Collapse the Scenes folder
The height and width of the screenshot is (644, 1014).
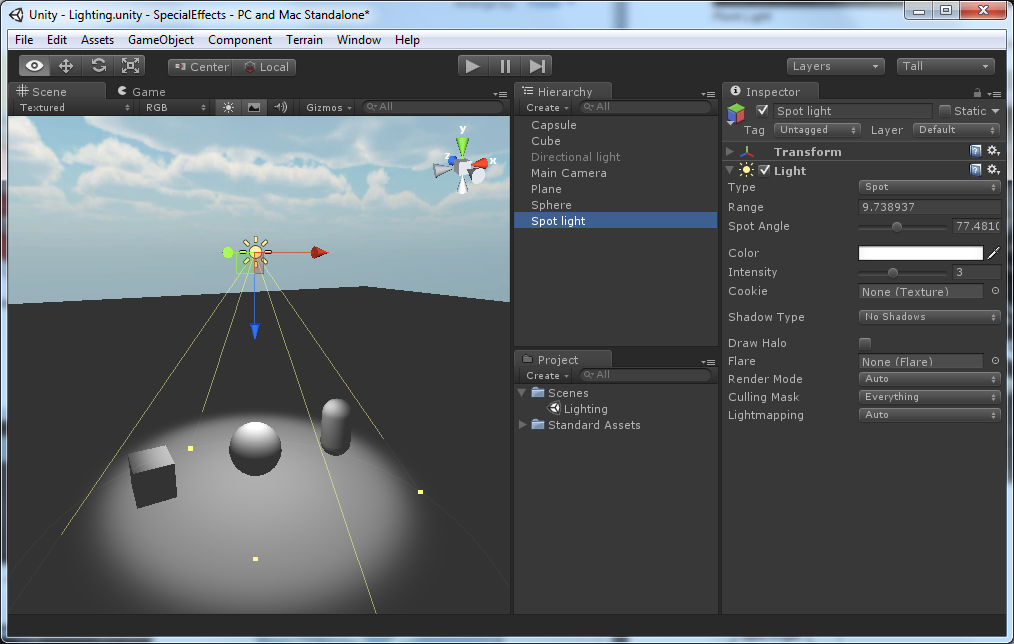tap(522, 392)
